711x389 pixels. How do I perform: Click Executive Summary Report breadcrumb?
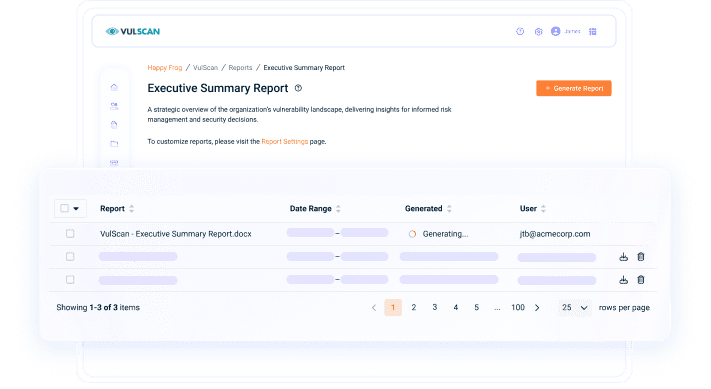304,68
